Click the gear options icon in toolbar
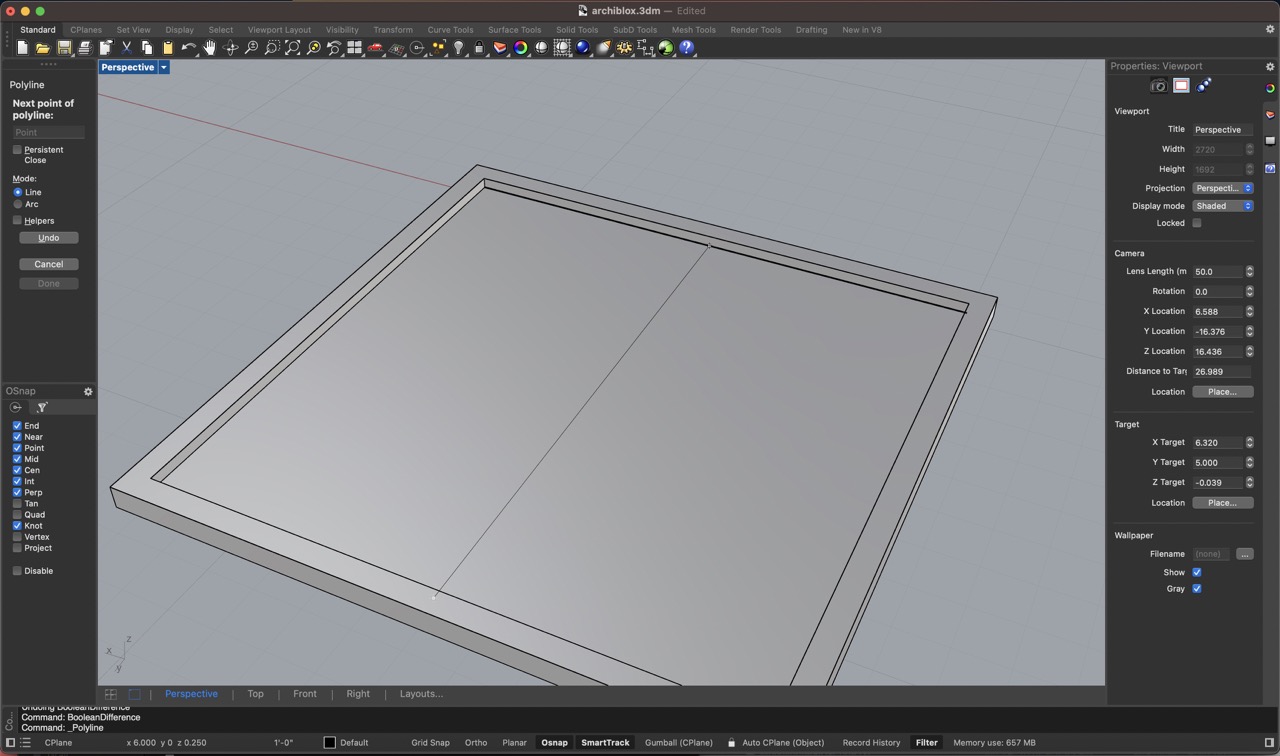This screenshot has width=1280, height=756. (625, 48)
